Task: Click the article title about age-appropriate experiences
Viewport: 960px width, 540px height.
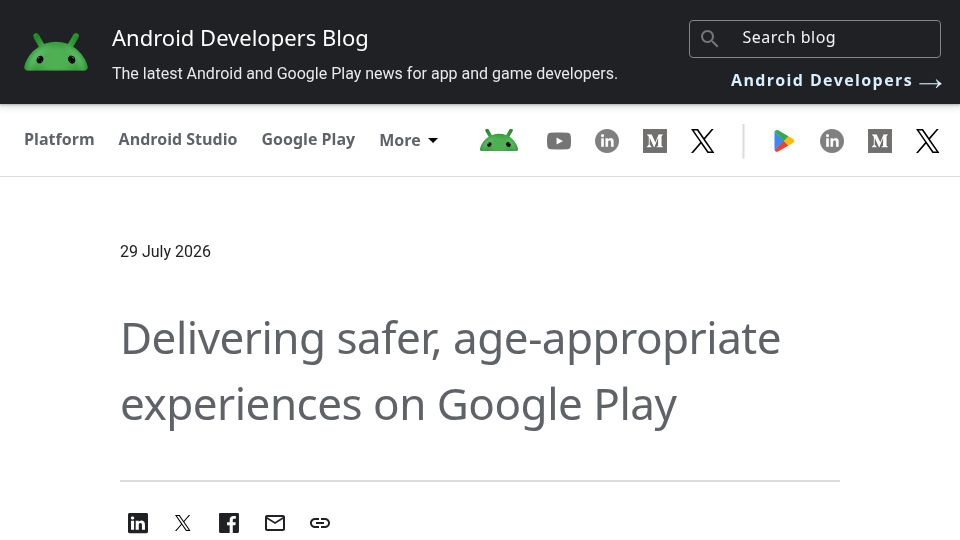Action: tap(451, 372)
